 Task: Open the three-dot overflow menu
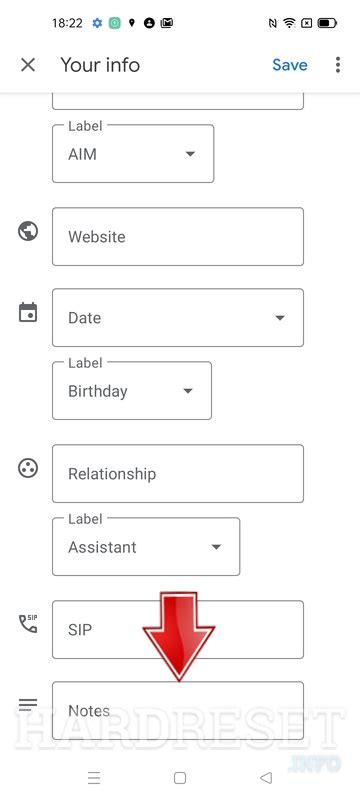pos(338,65)
